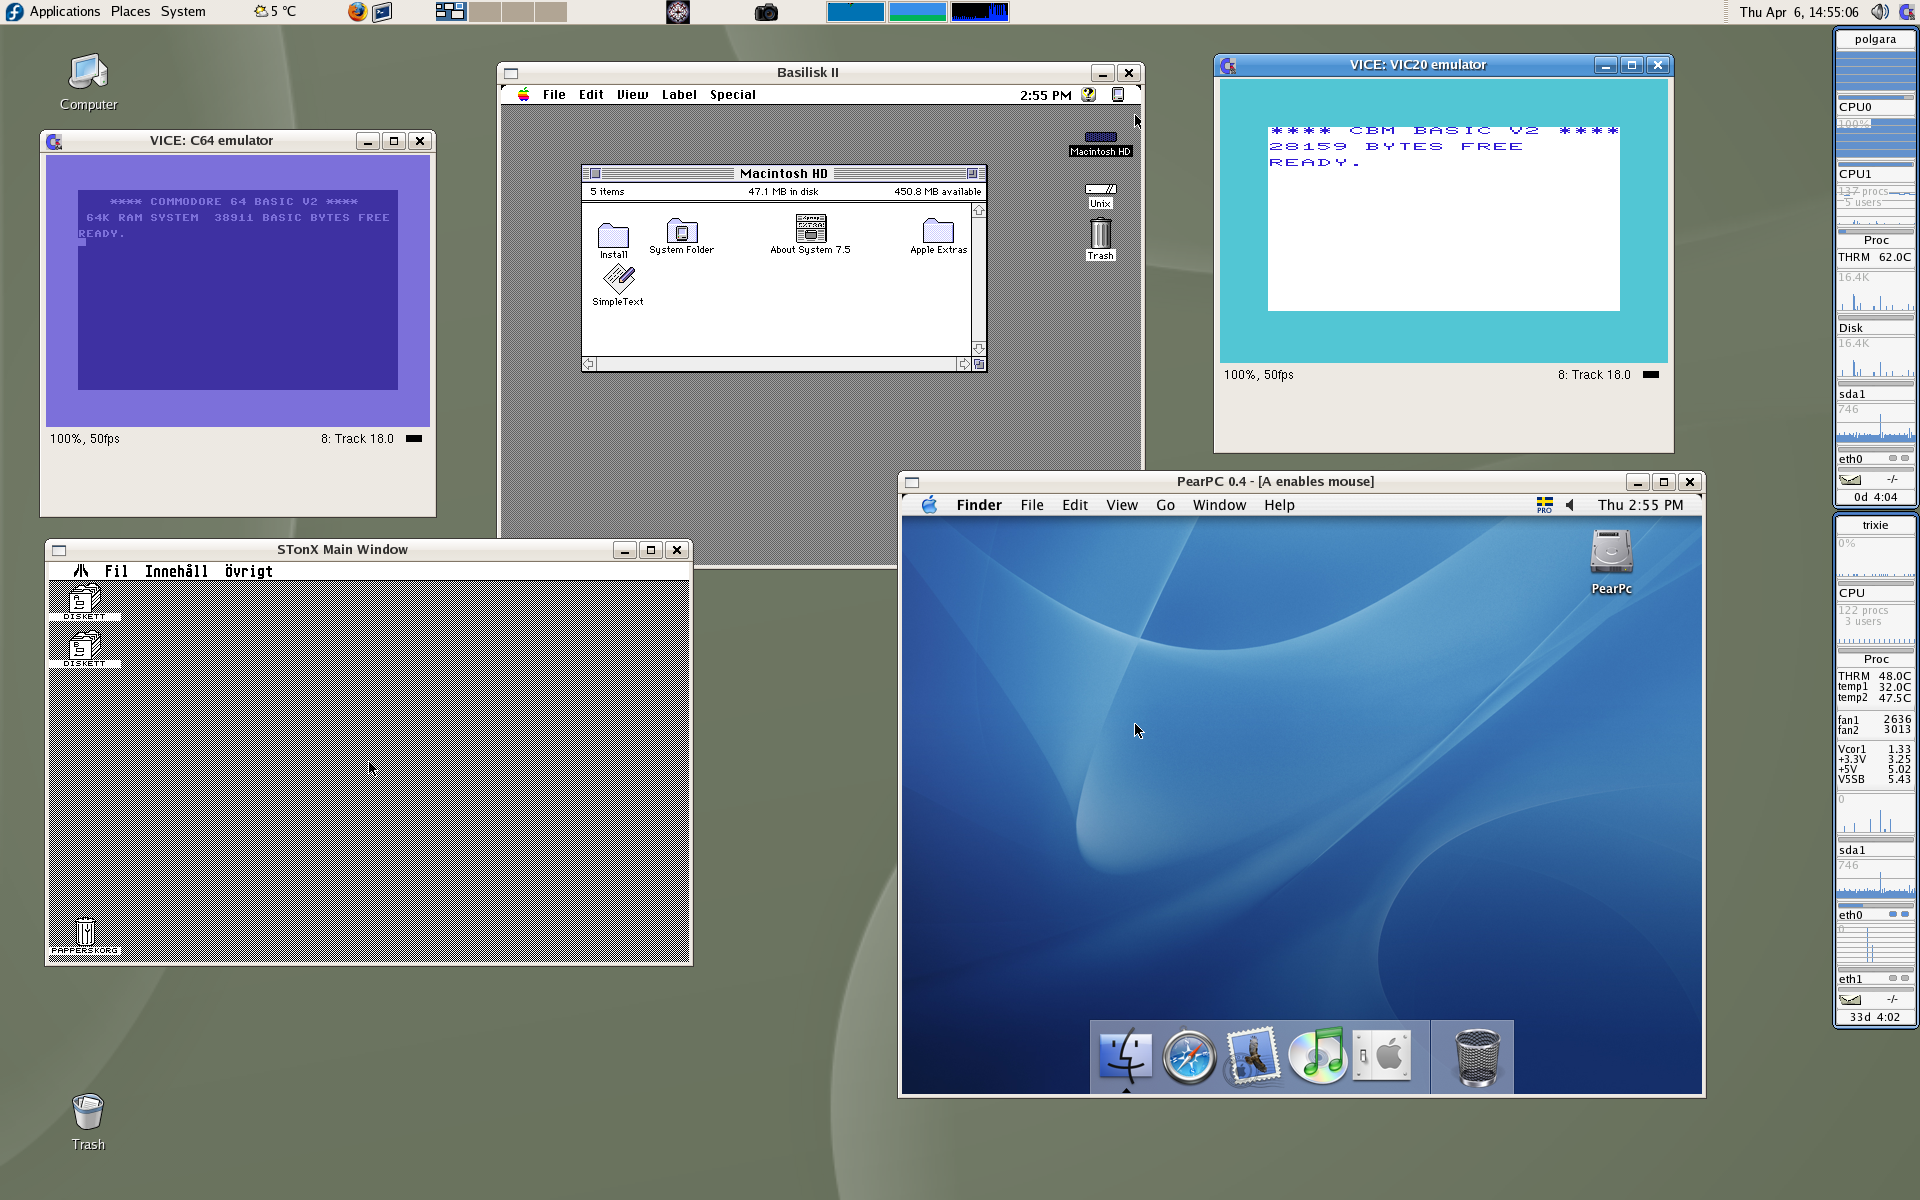Click the system volume speaker icon
1920x1200 pixels.
pos(1880,12)
